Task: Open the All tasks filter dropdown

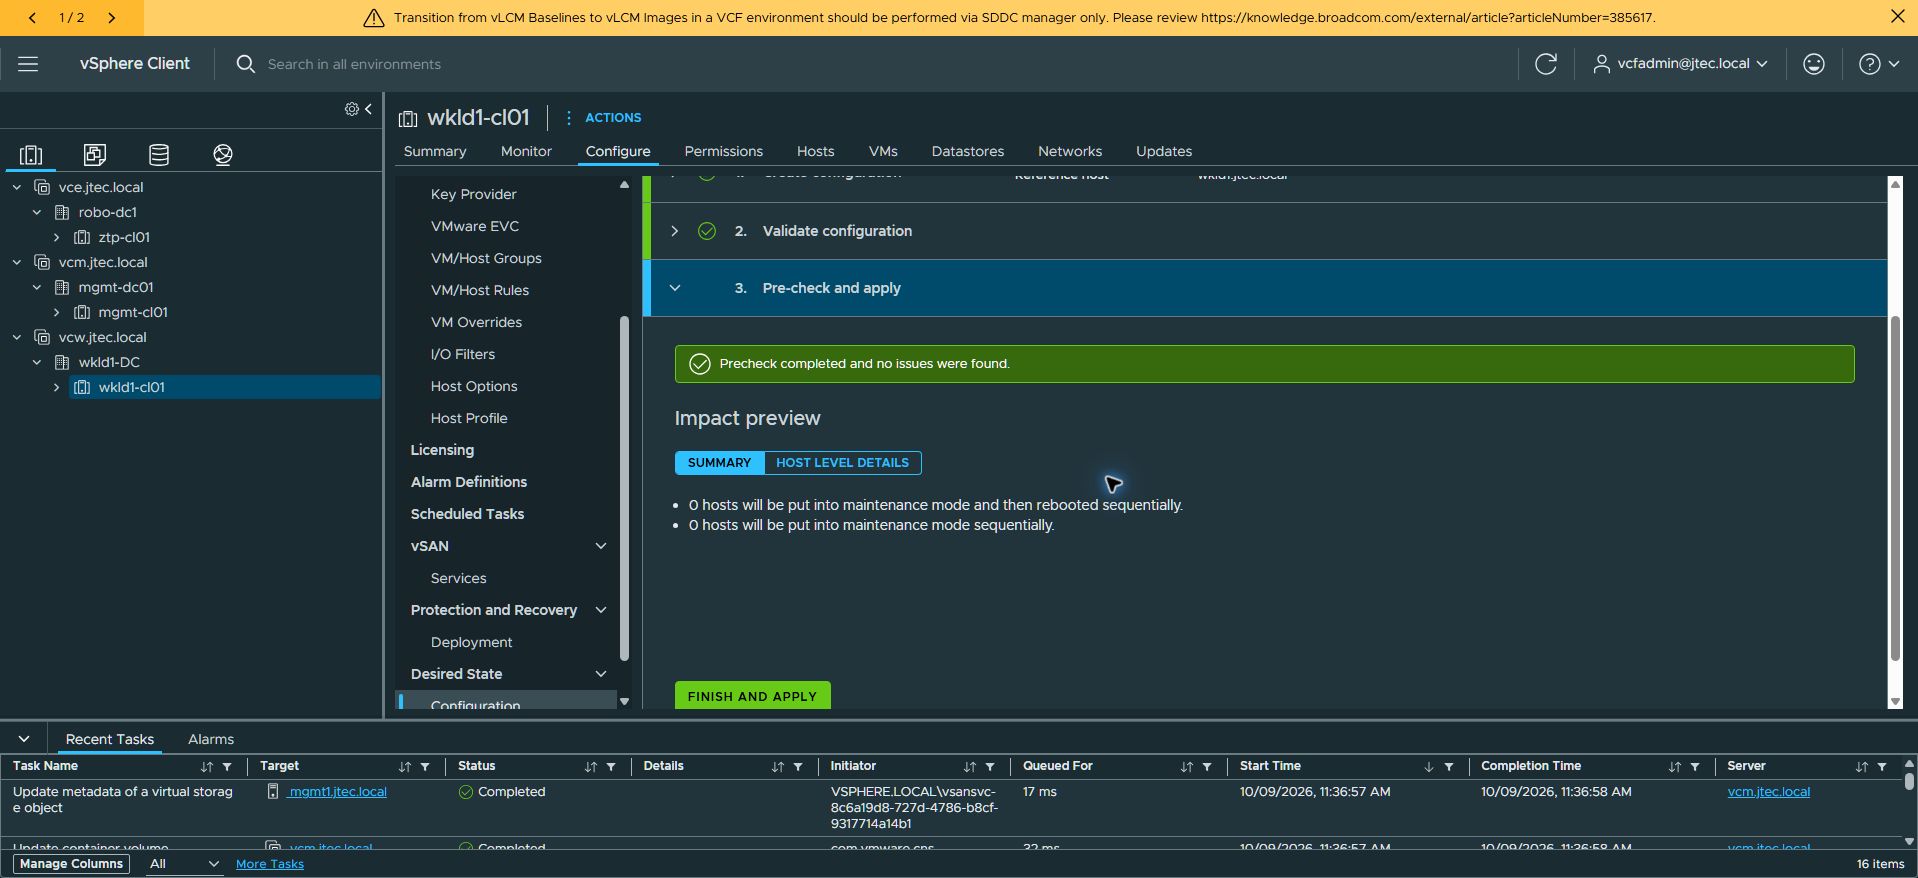Action: click(x=184, y=864)
